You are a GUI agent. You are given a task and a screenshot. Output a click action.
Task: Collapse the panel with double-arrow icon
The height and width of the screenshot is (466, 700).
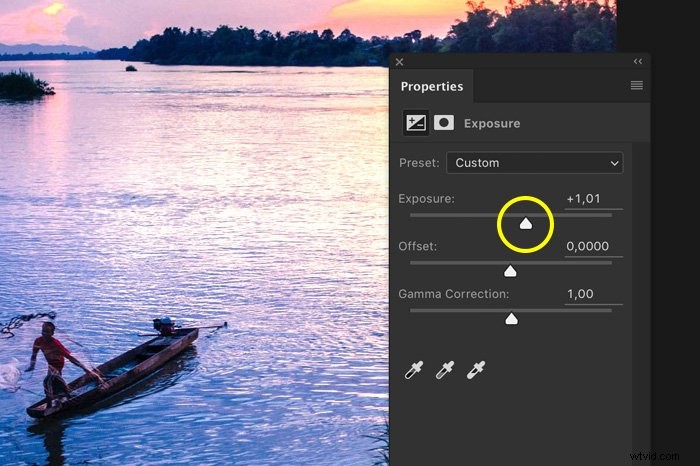[638, 62]
